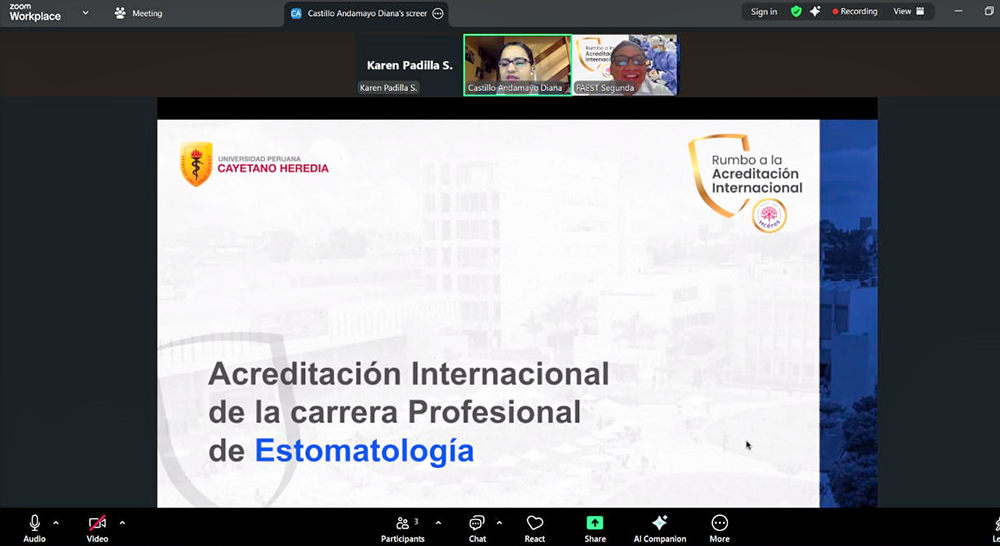Expand the caret next to Participants
The height and width of the screenshot is (546, 1000).
click(x=438, y=523)
